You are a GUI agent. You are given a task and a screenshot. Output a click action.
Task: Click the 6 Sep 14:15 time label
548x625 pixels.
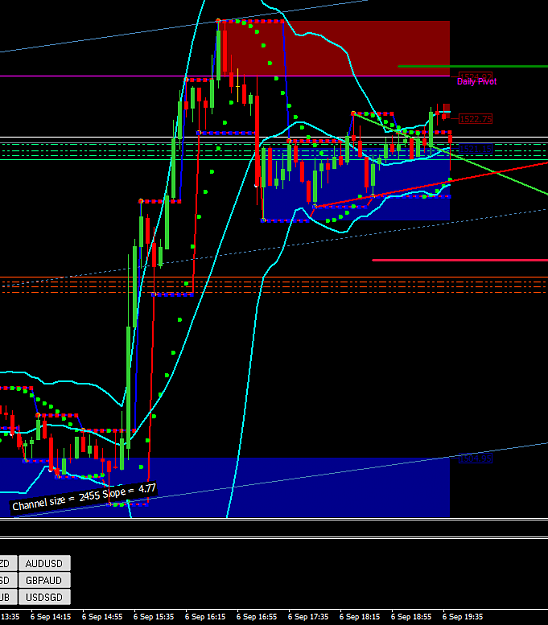[51, 617]
